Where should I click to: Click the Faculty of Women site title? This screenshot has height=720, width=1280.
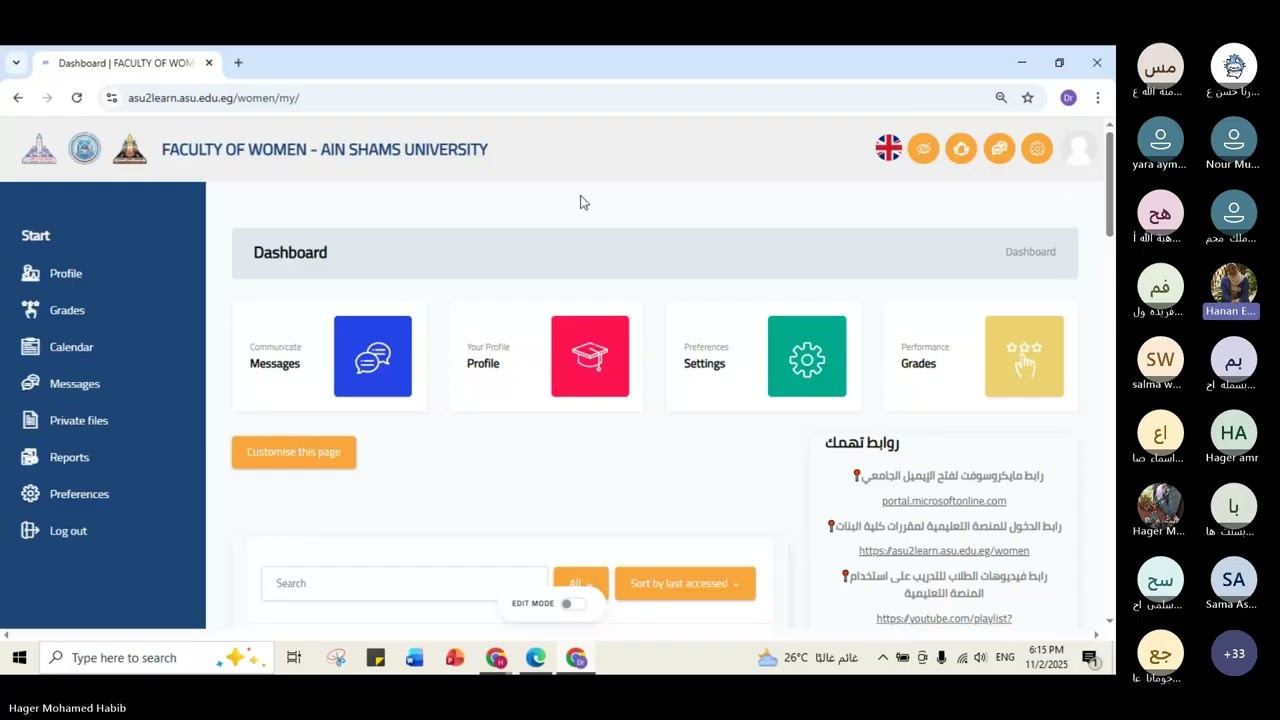tap(325, 150)
